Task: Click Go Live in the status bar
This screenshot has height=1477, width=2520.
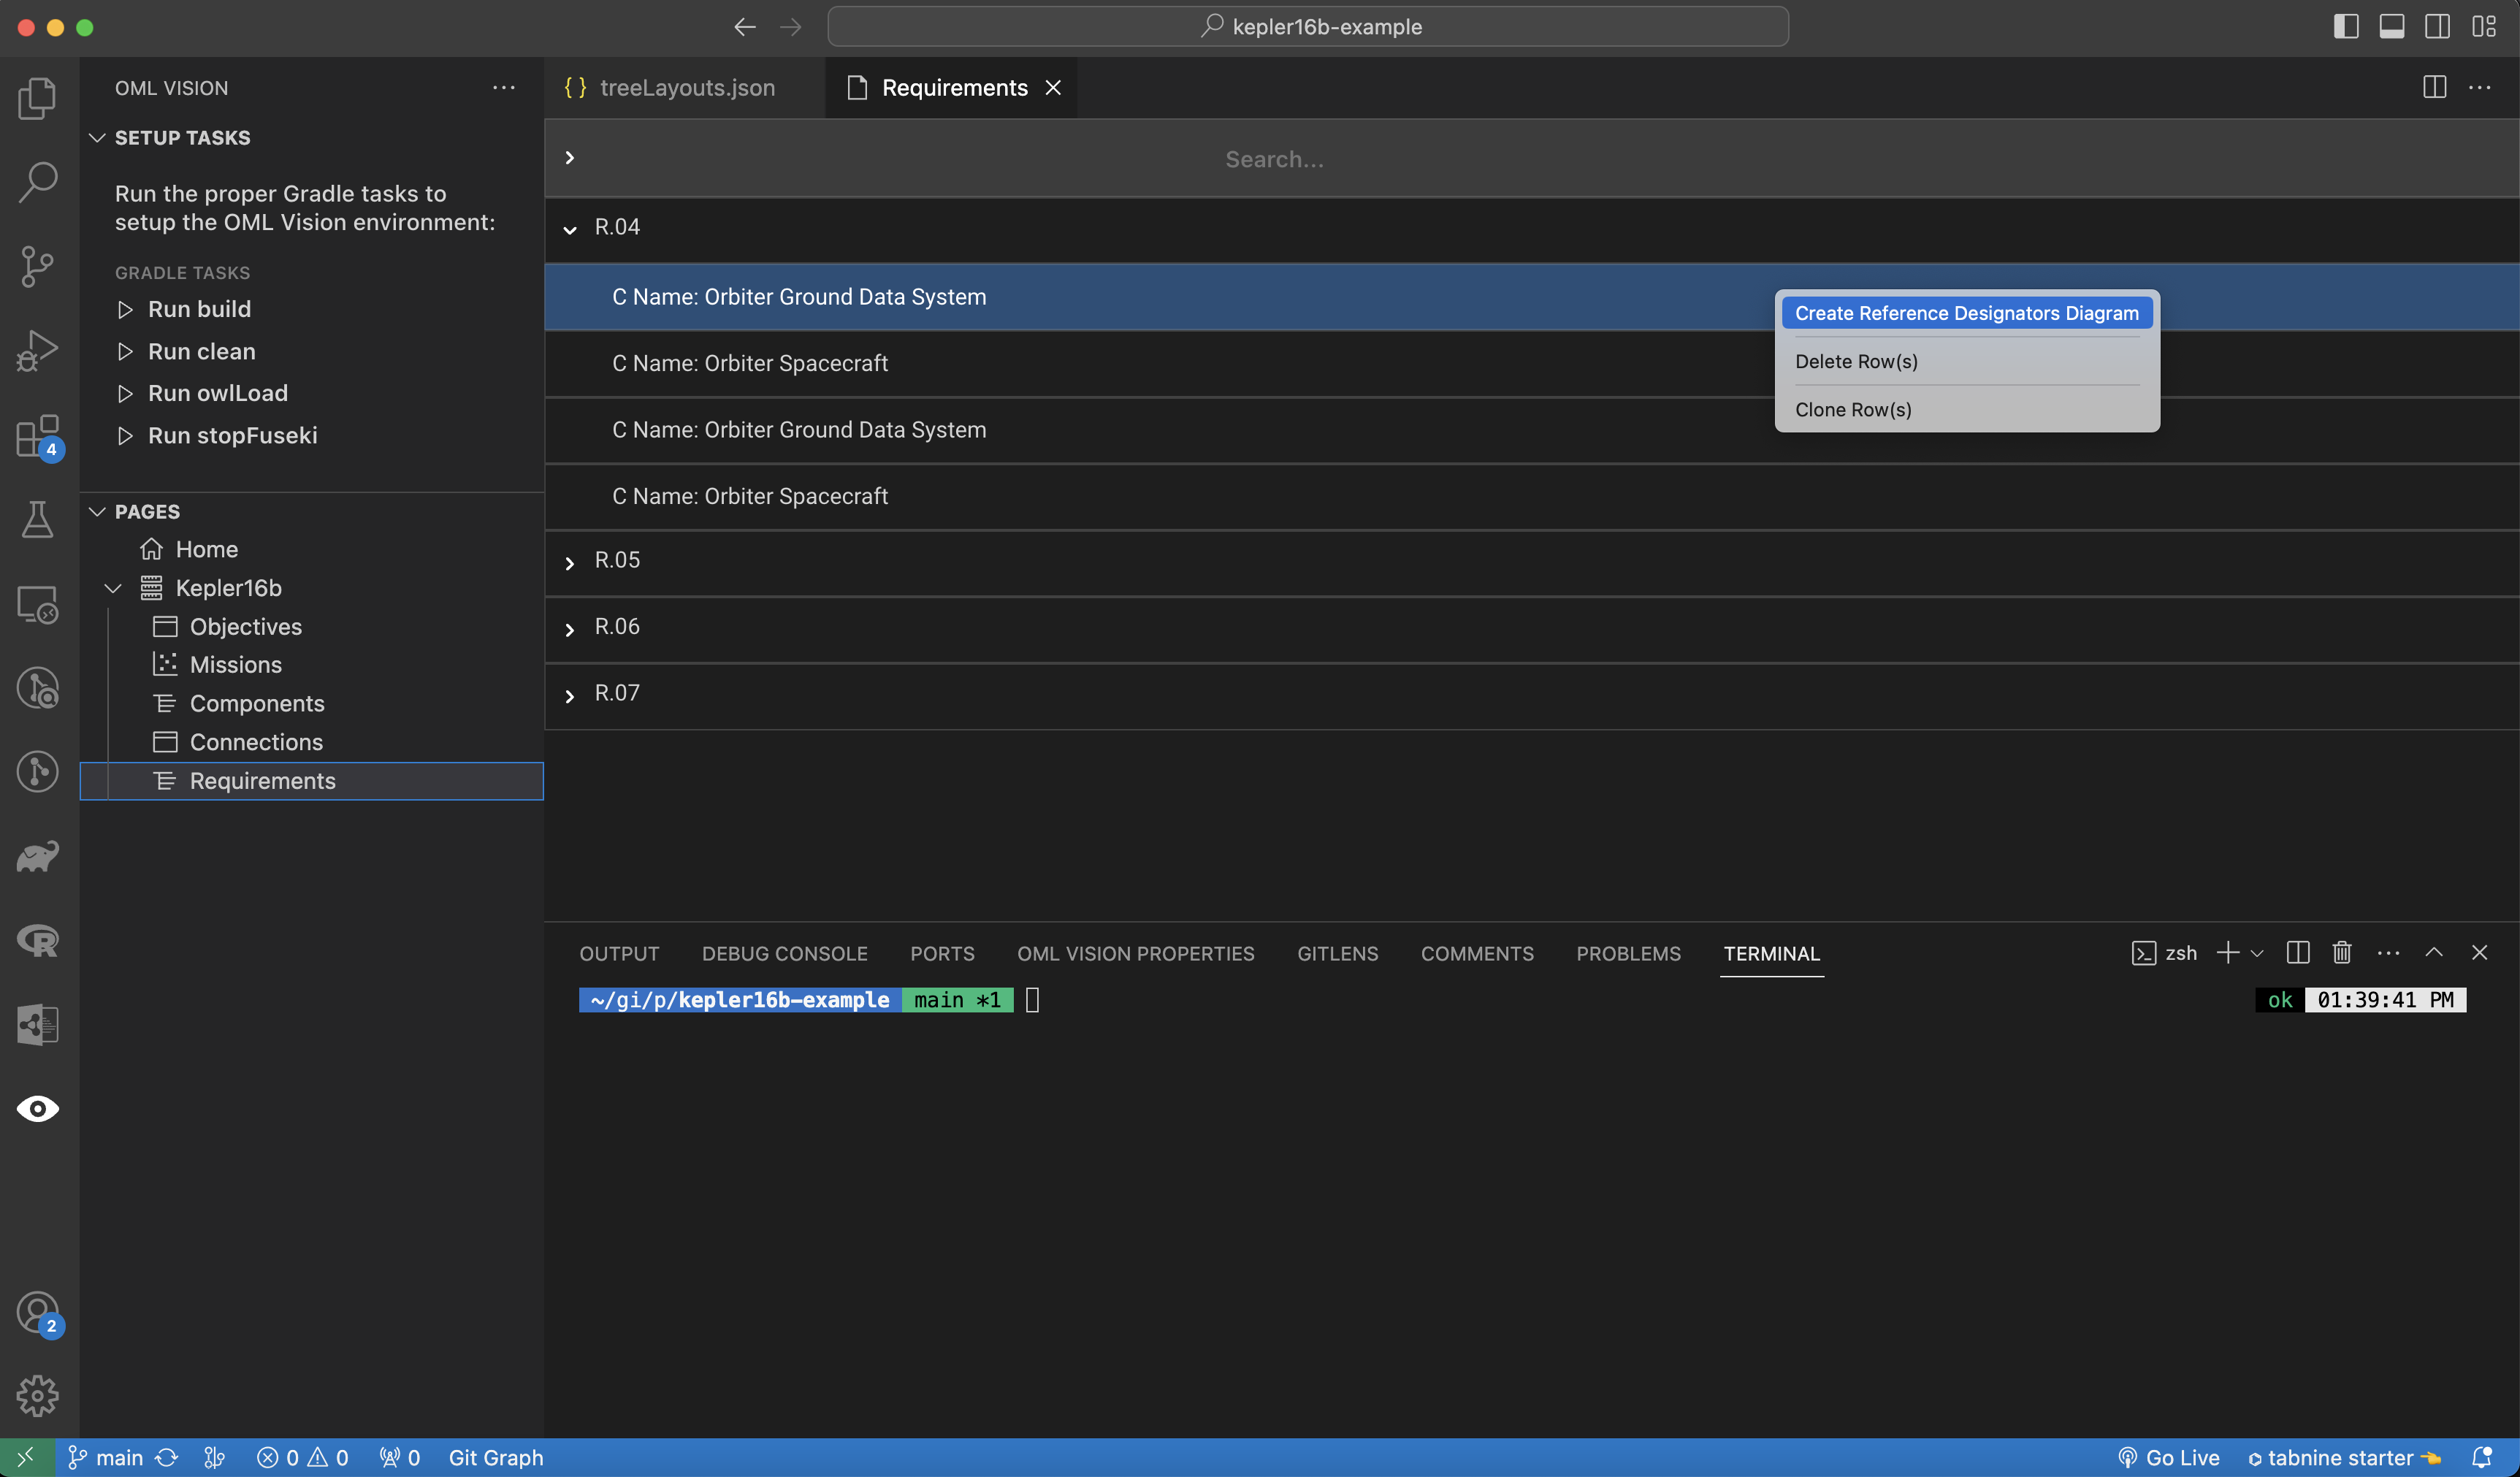Action: tap(2168, 1458)
